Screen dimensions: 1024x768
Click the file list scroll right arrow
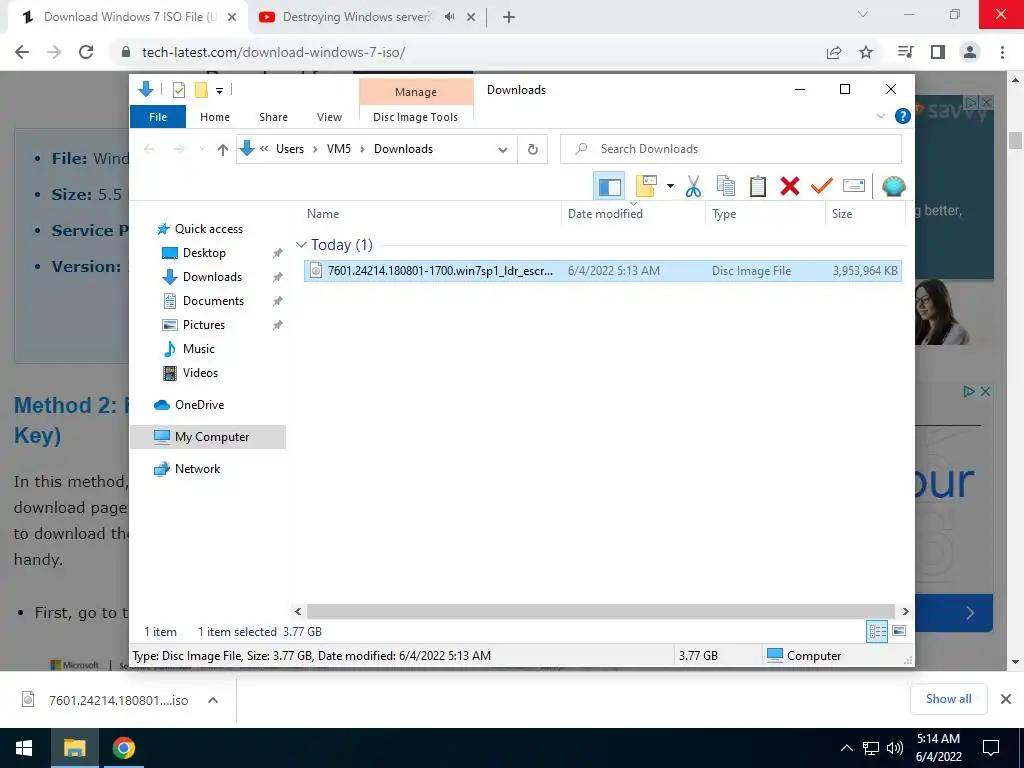pos(905,611)
